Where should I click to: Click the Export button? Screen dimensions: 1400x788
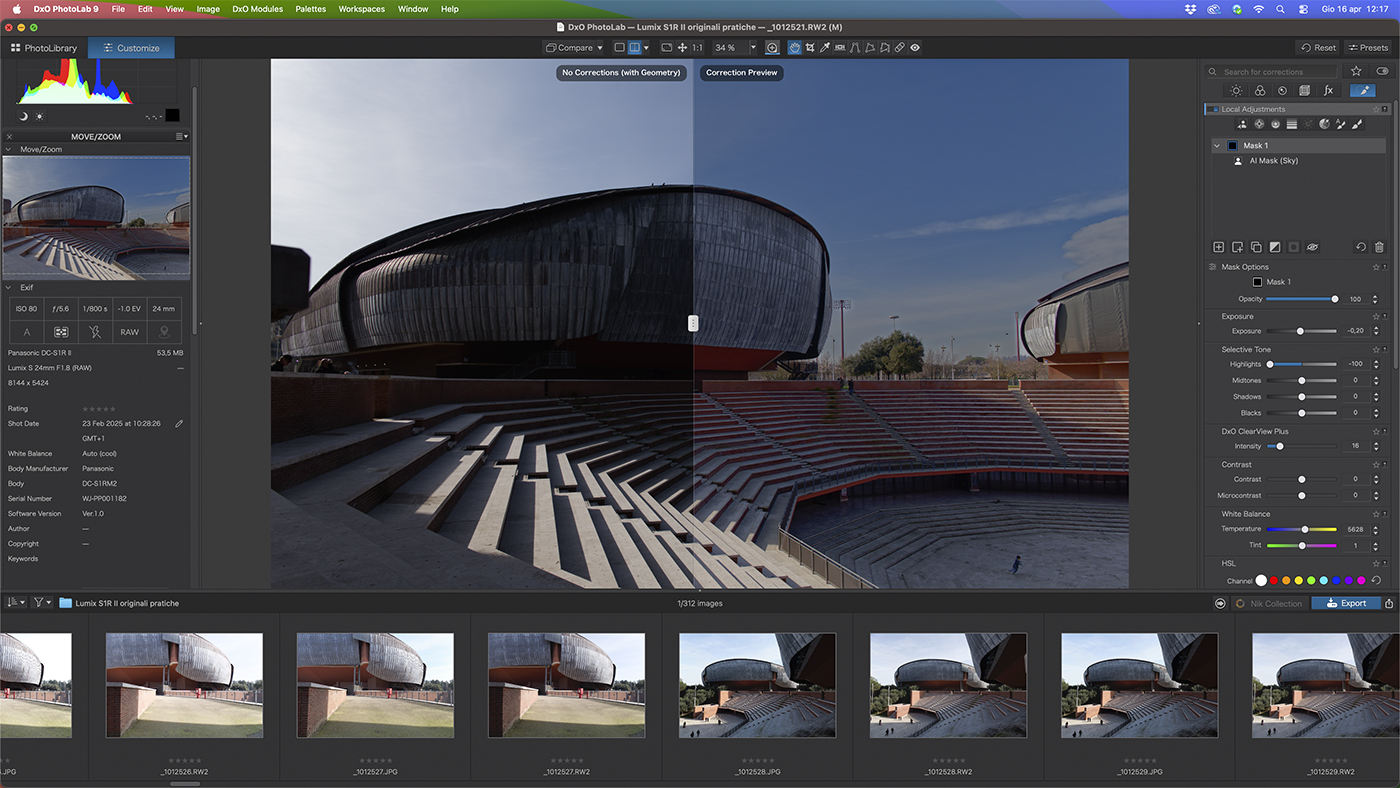[1345, 603]
